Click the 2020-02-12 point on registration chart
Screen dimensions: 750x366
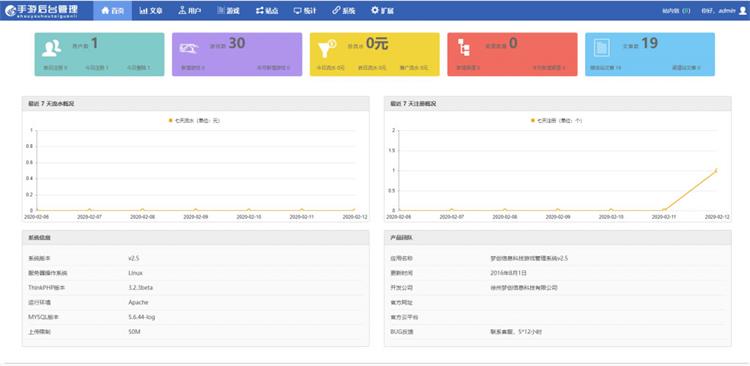pyautogui.click(x=716, y=170)
